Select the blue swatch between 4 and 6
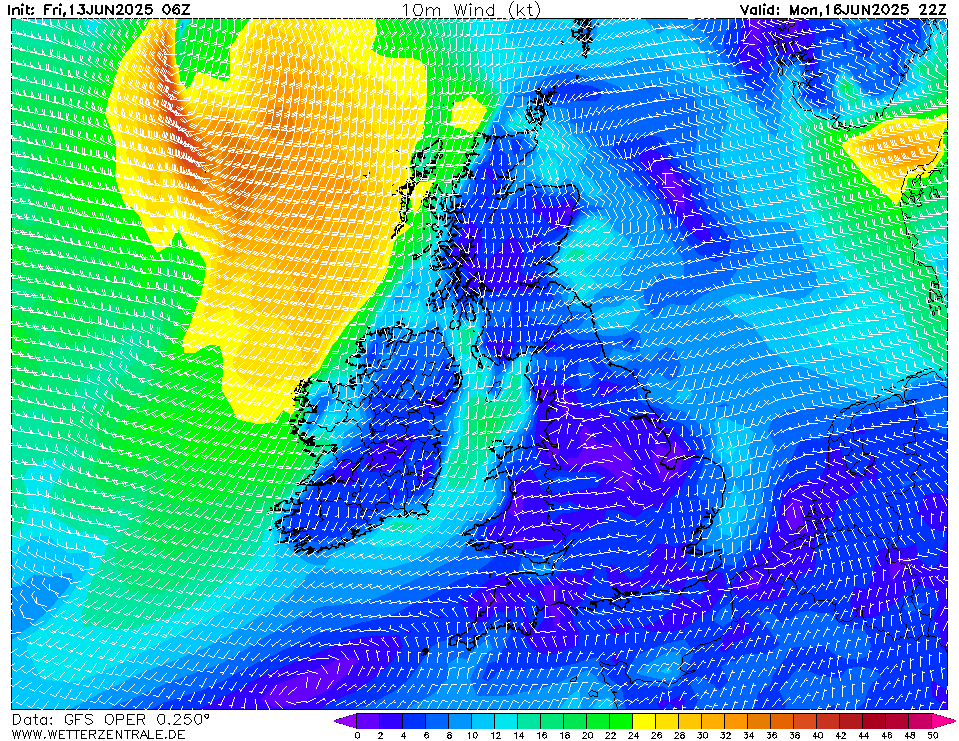Image resolution: width=959 pixels, height=741 pixels. coord(414,721)
